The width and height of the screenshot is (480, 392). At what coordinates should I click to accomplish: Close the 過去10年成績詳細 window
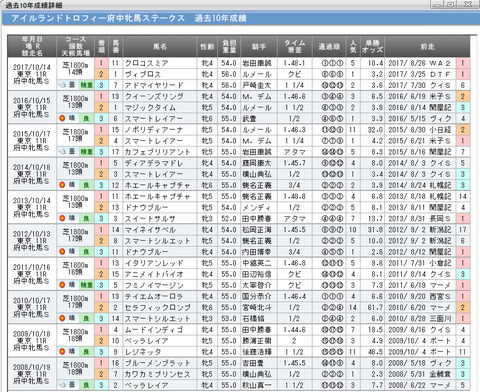[x=468, y=4]
